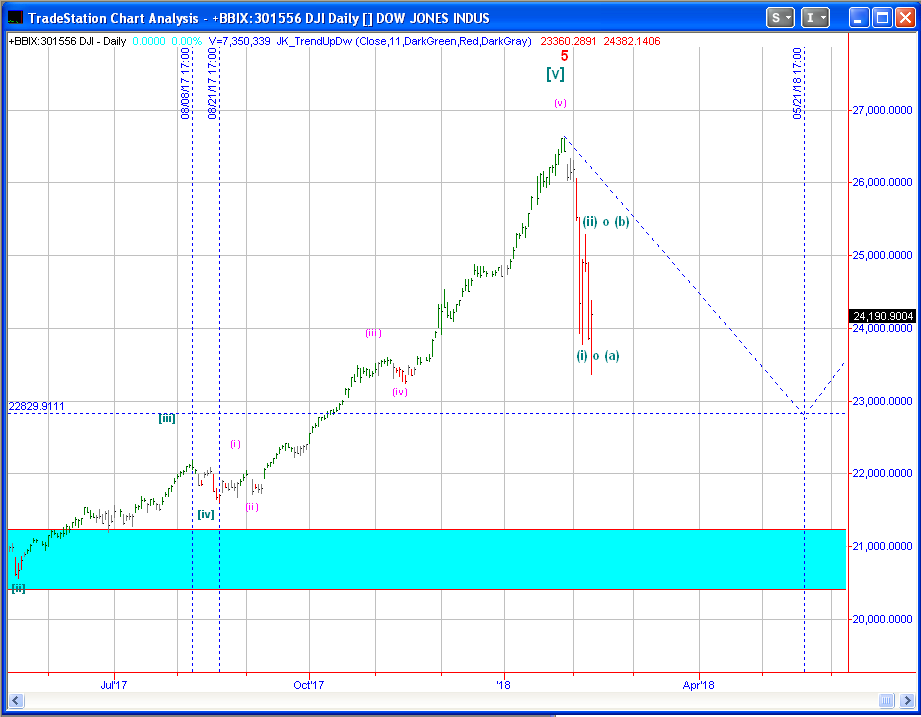Minimize the Chart Analysis window
921x717 pixels.
(858, 17)
